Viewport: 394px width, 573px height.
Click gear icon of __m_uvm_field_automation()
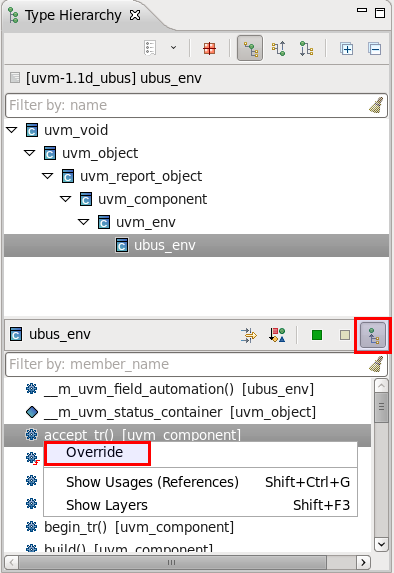(x=32, y=388)
